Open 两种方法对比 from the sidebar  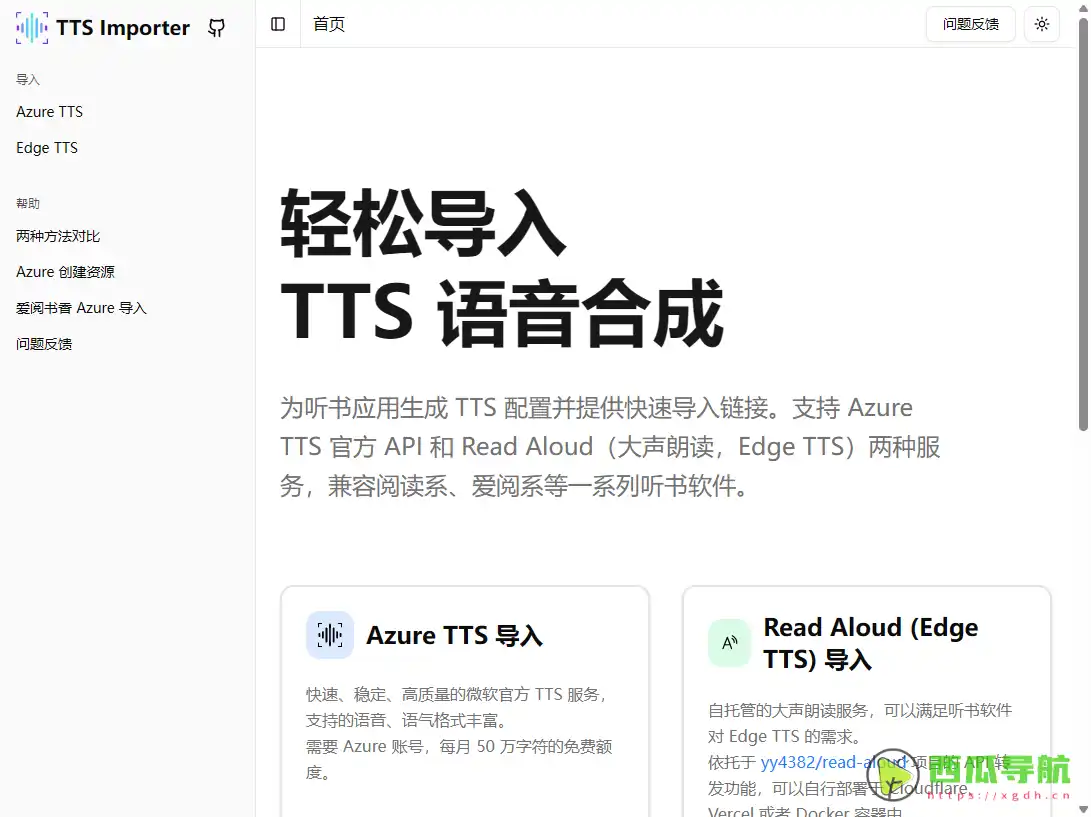[56, 236]
